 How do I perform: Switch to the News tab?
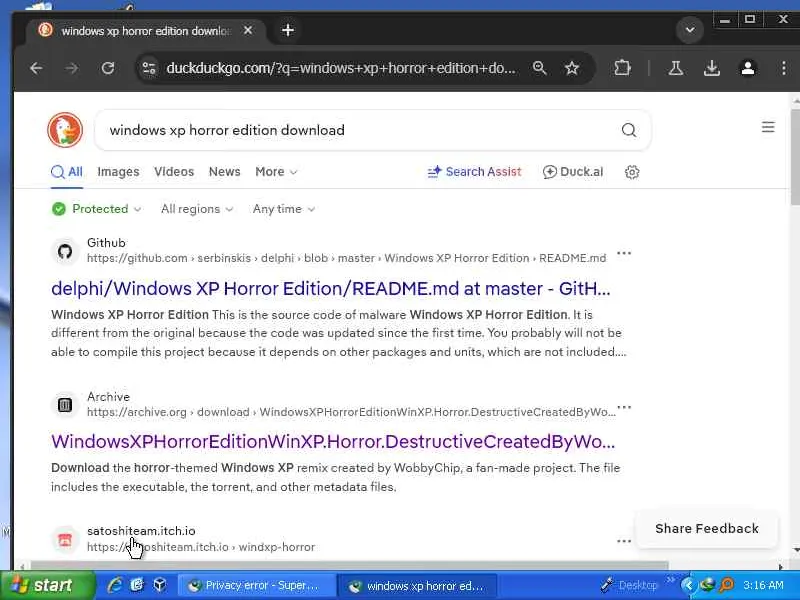pyautogui.click(x=224, y=172)
